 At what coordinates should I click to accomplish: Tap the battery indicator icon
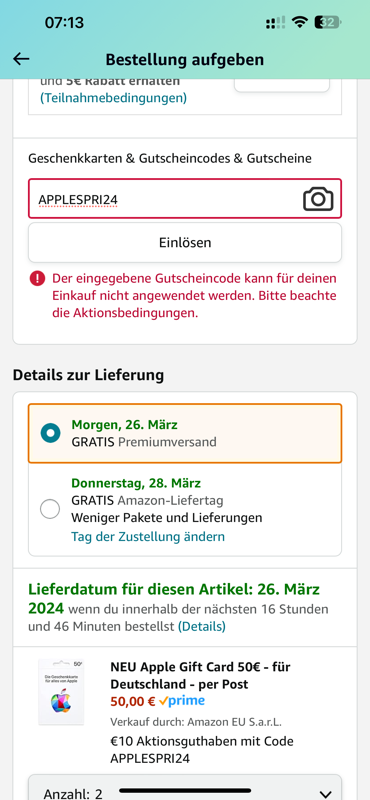[x=328, y=22]
